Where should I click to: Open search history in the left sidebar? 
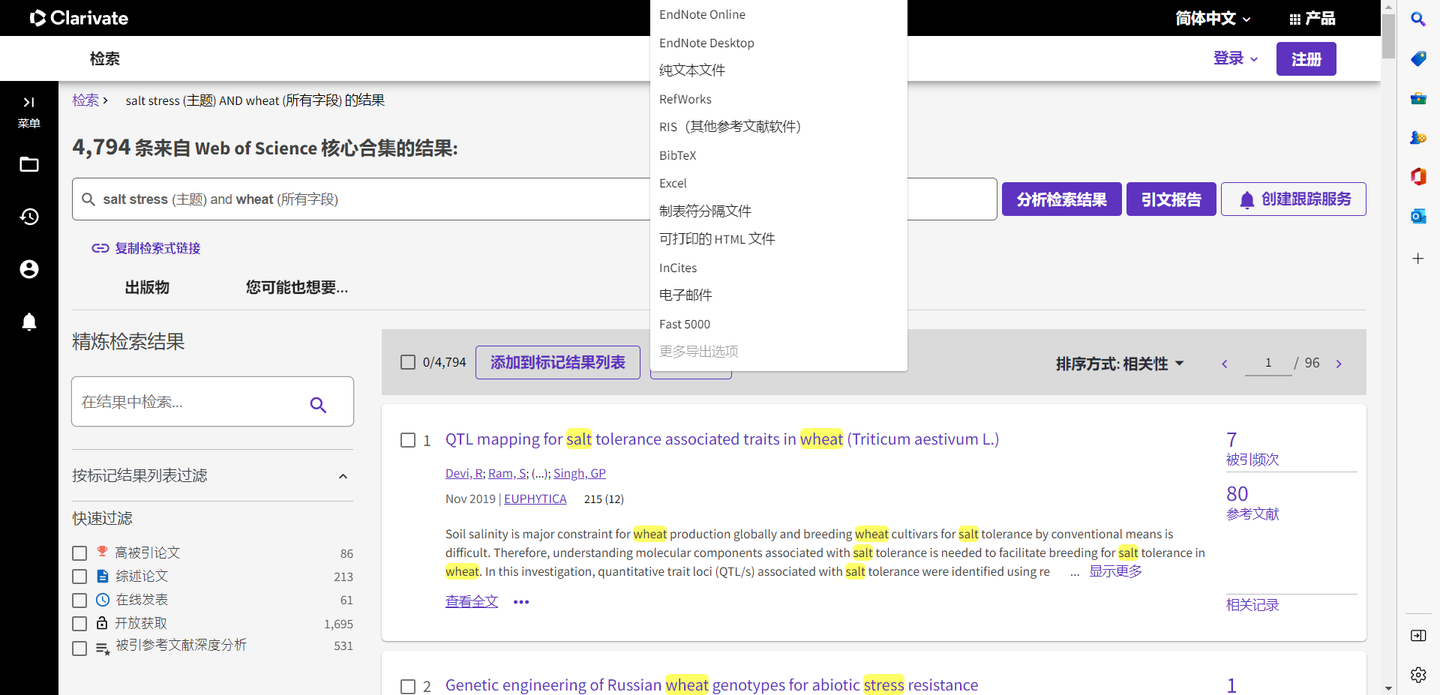coord(29,216)
